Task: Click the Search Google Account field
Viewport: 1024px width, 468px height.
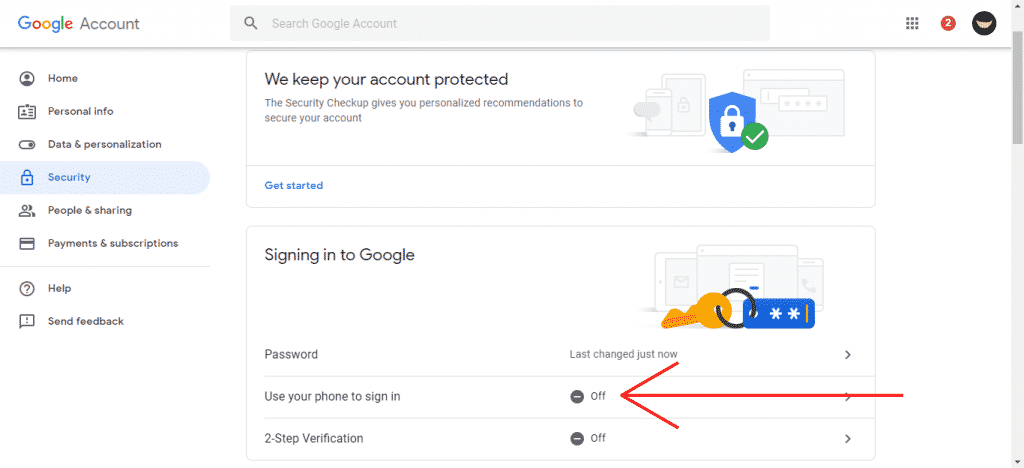Action: (x=500, y=23)
